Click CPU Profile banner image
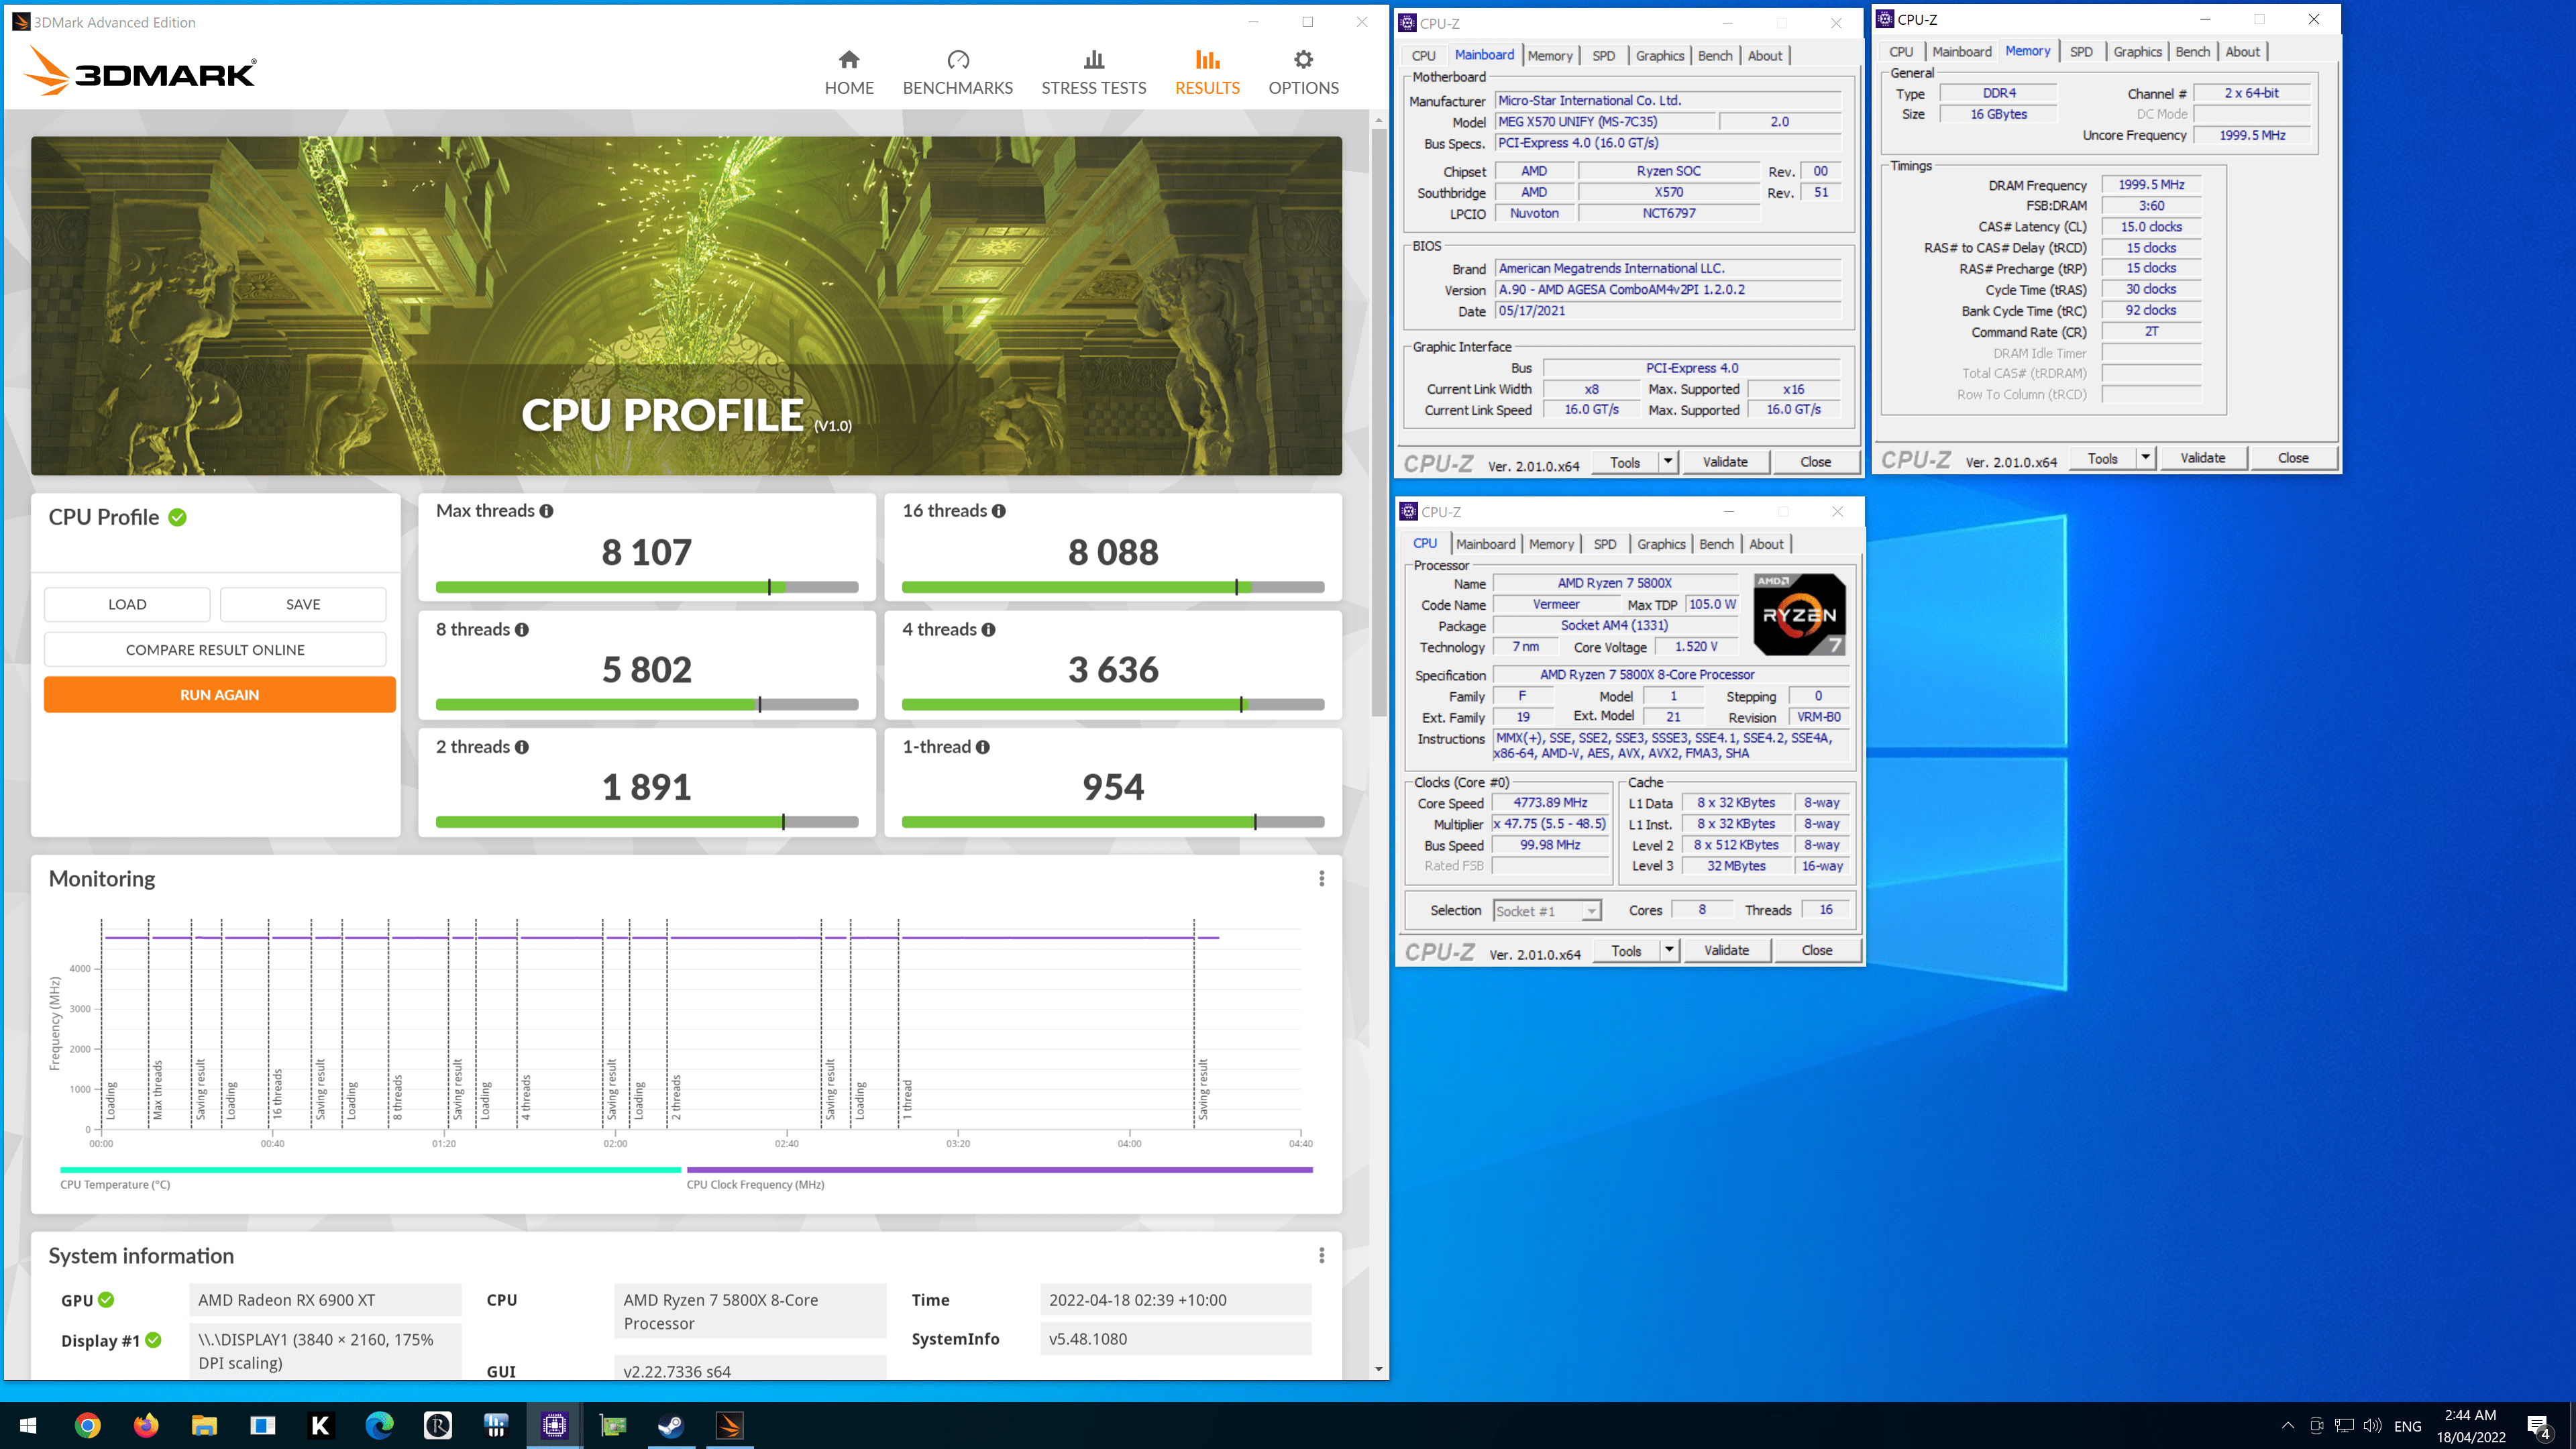Viewport: 2576px width, 1449px height. [x=686, y=306]
